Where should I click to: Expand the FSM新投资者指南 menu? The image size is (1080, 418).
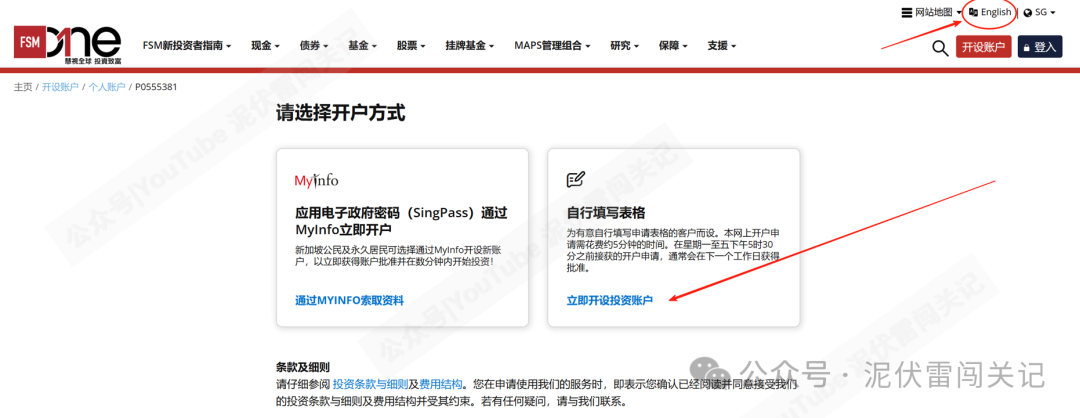(x=187, y=45)
